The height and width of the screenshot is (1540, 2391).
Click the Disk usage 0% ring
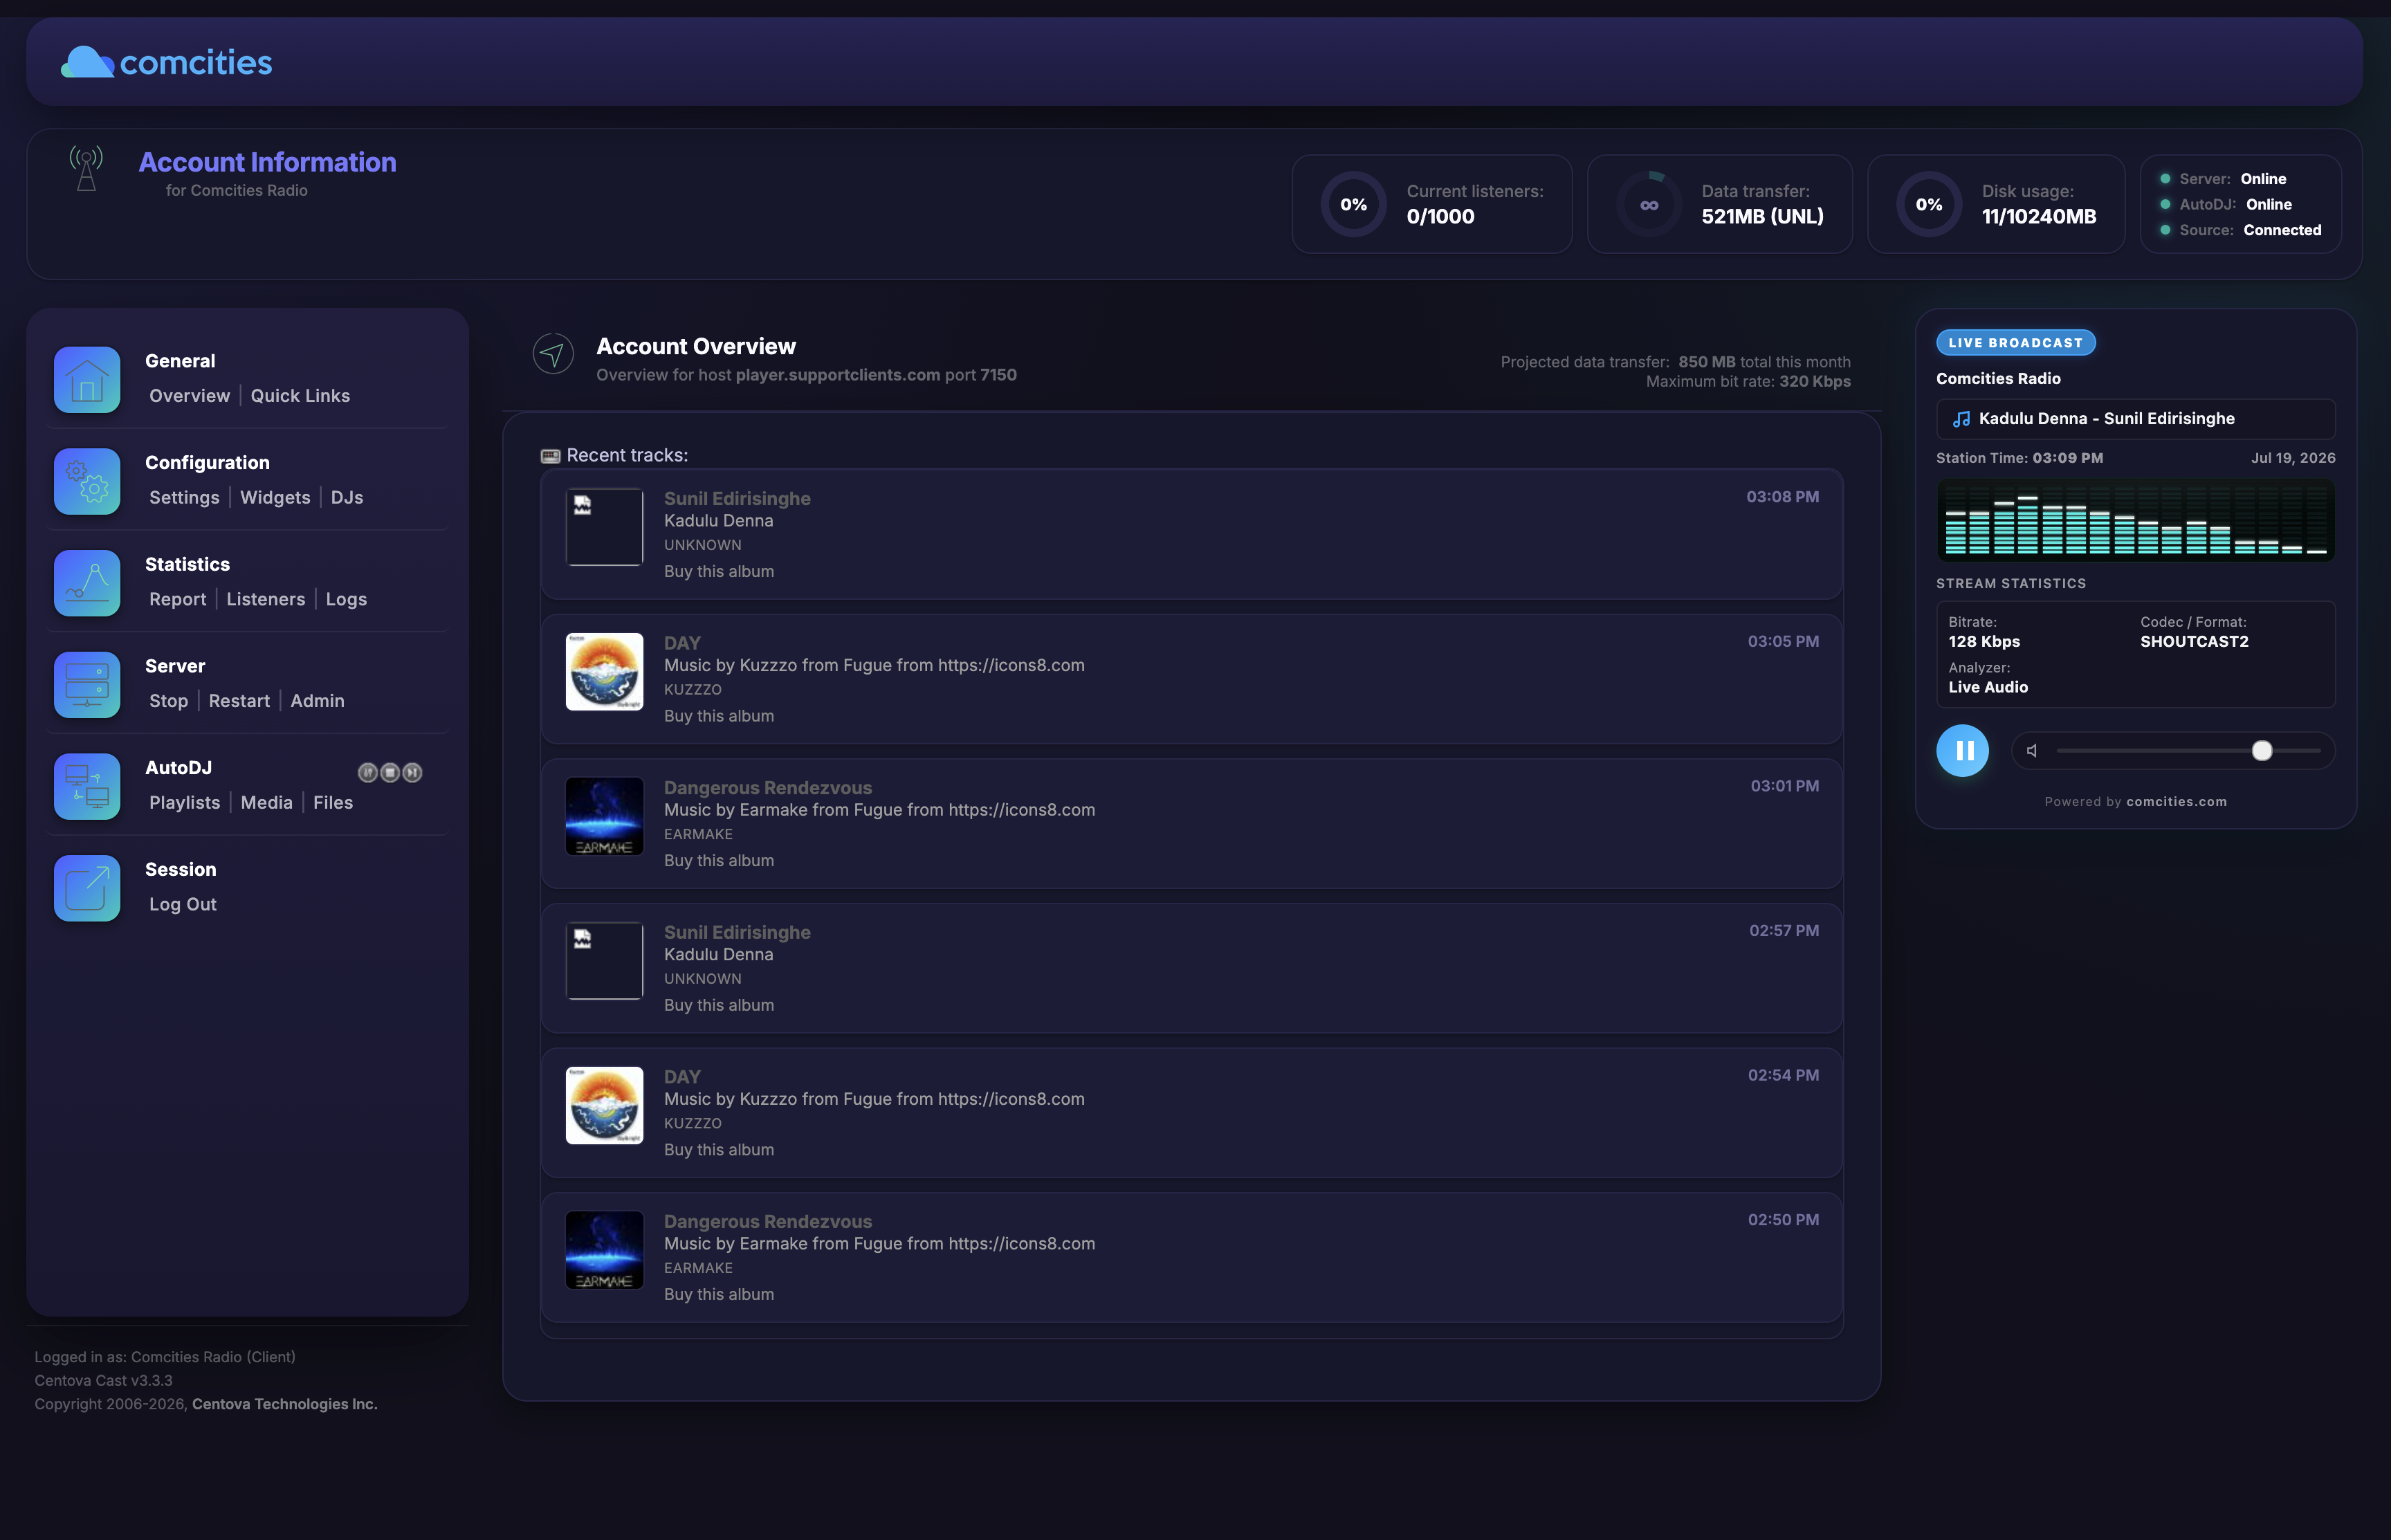(x=1929, y=204)
